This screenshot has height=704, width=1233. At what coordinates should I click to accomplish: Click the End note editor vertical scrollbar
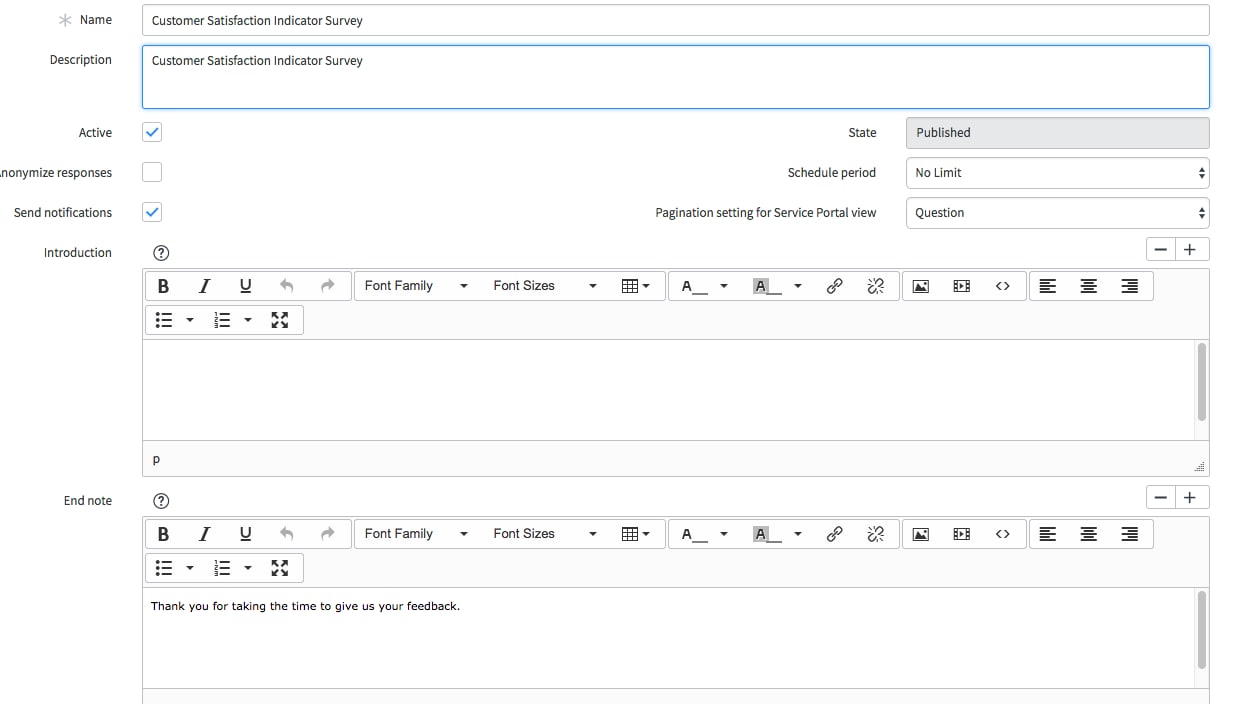(1201, 629)
